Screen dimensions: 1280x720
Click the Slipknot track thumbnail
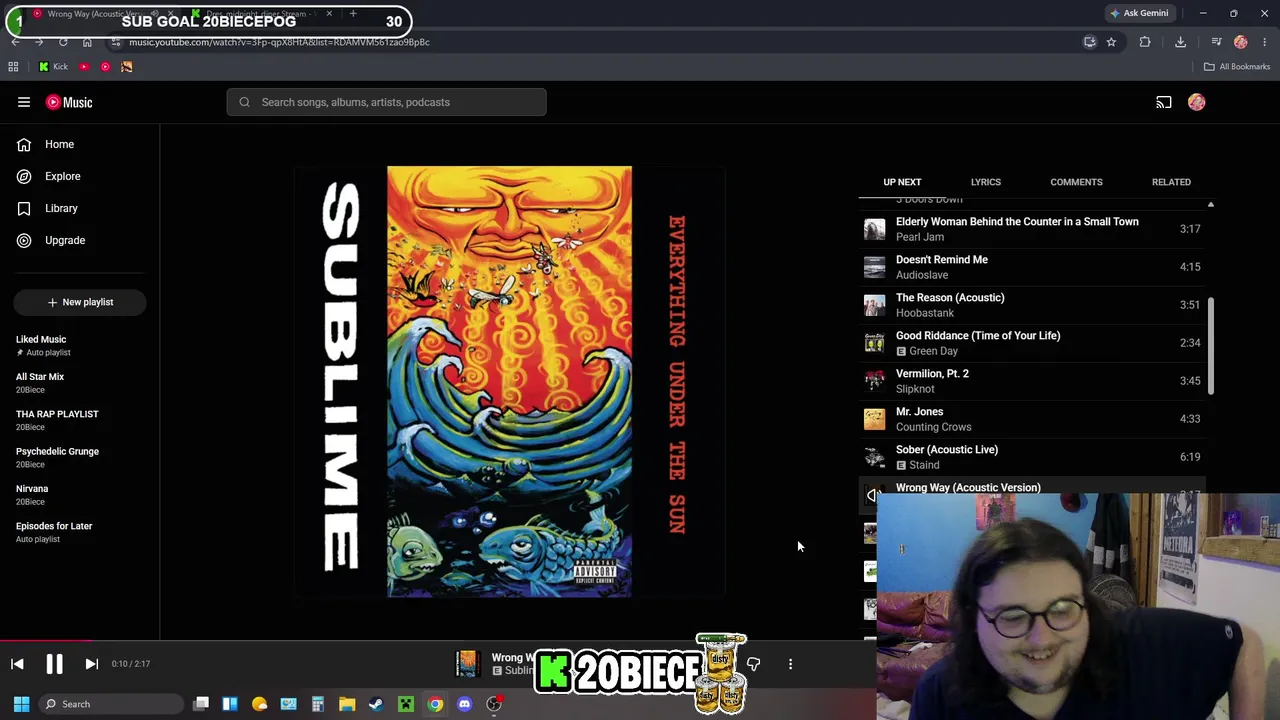pyautogui.click(x=875, y=381)
